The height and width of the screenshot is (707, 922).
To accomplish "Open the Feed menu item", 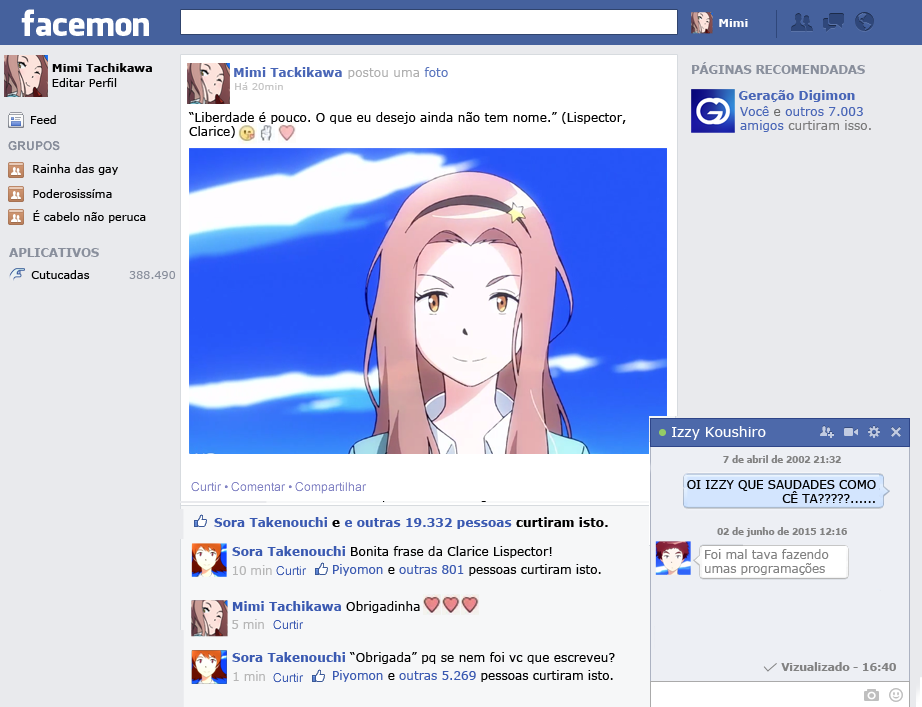I will pos(43,120).
